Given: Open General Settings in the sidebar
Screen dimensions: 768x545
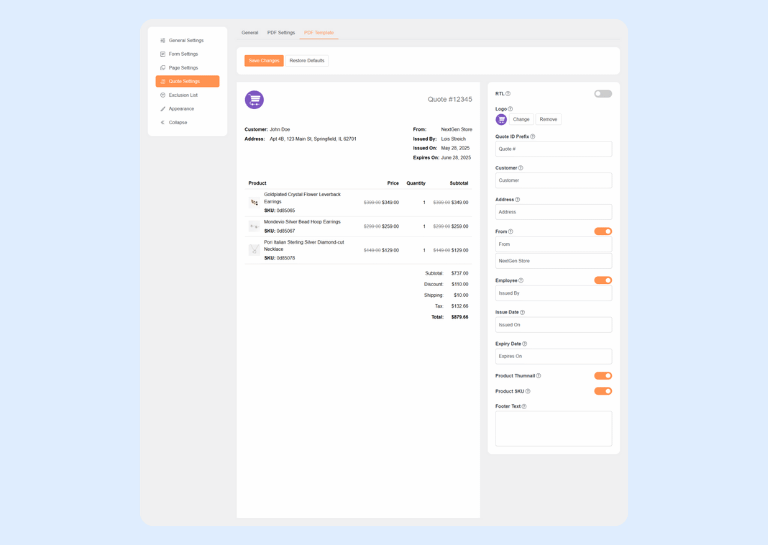Looking at the screenshot, I should click(185, 41).
